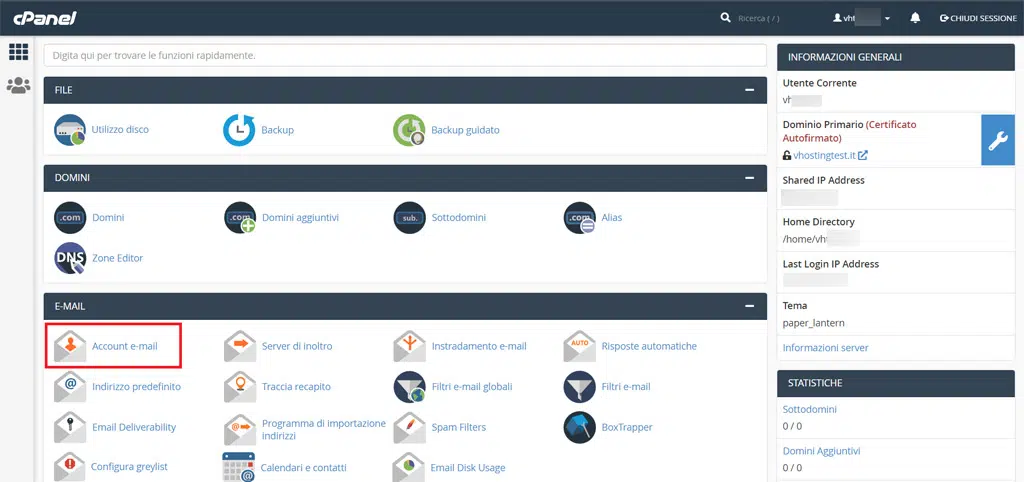Open the Sottodomini statistics link
The image size is (1024, 482).
[810, 409]
